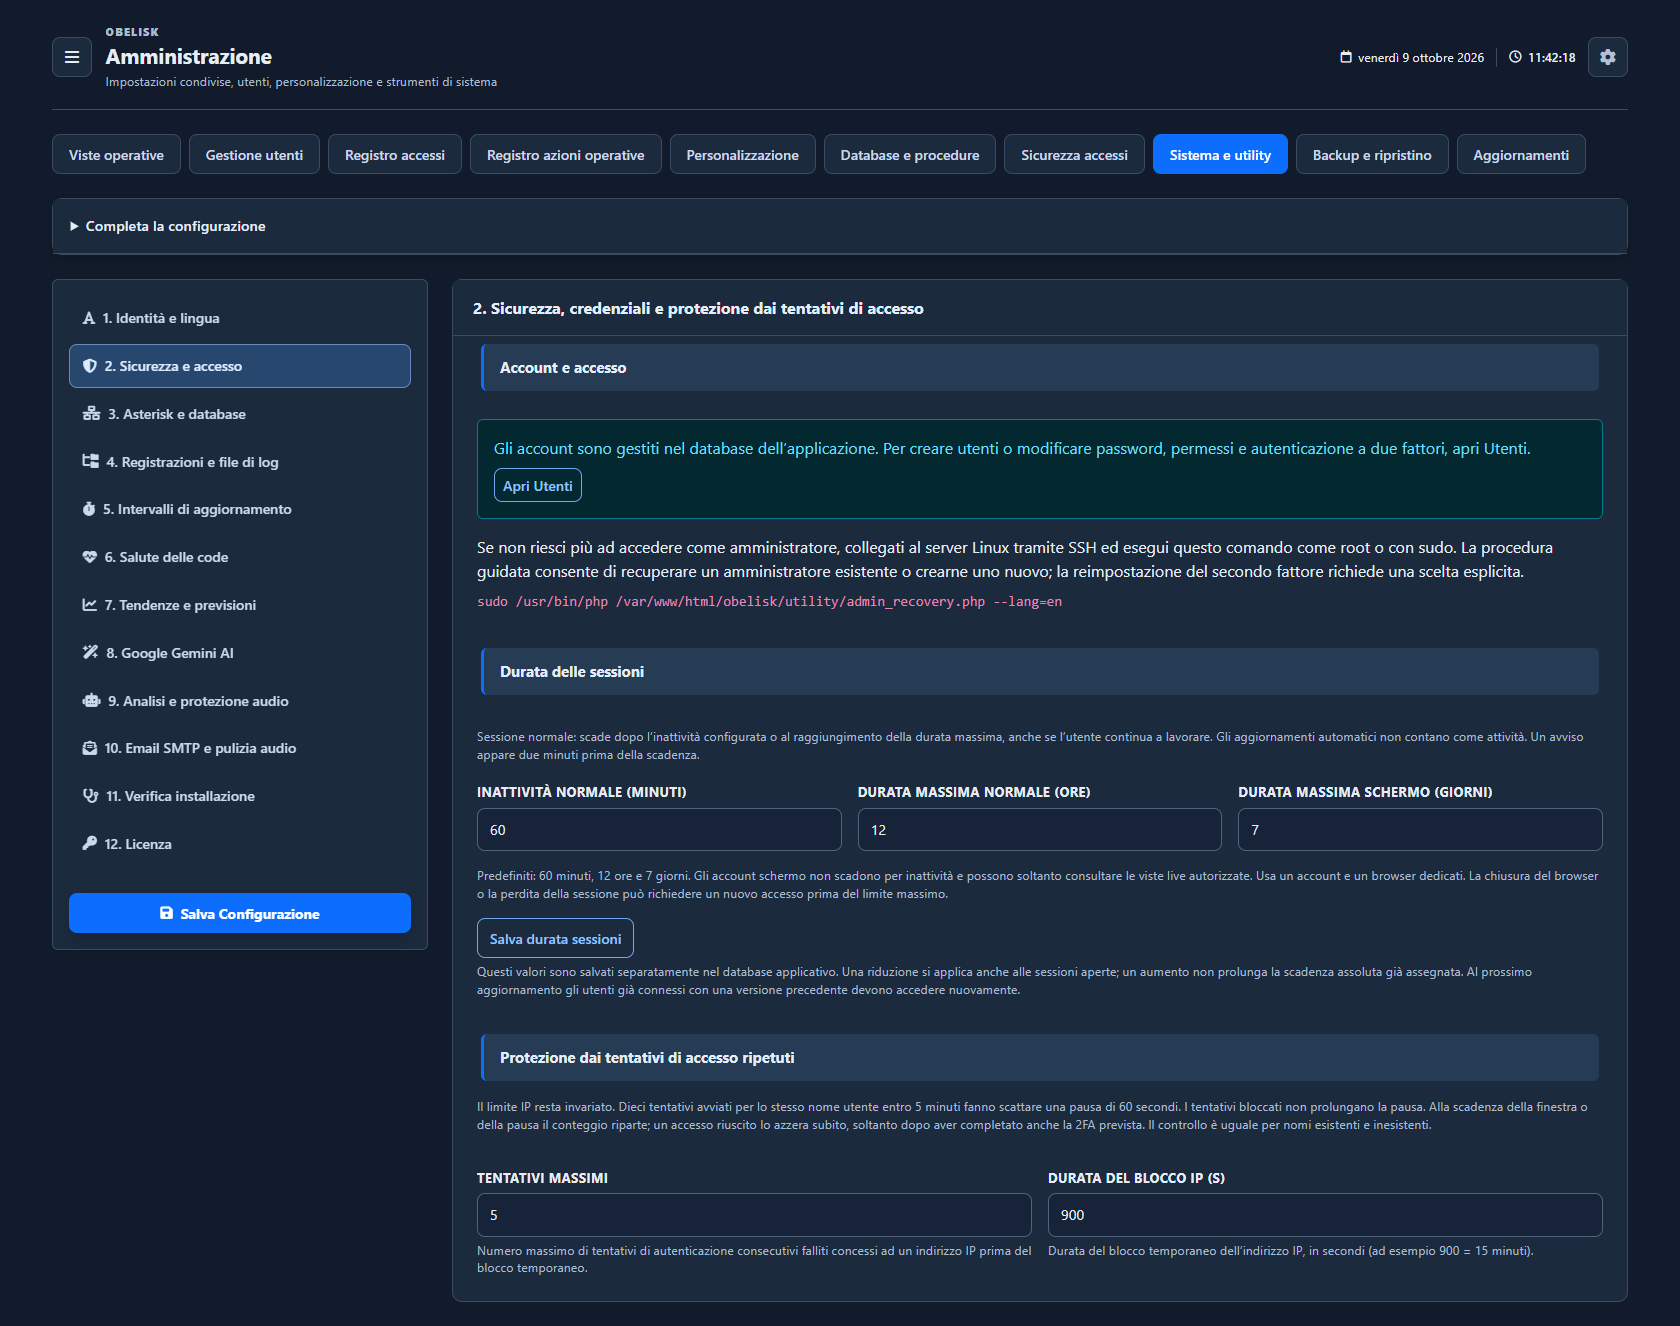Click the Amministrazione page title
The image size is (1680, 1326).
tap(189, 57)
